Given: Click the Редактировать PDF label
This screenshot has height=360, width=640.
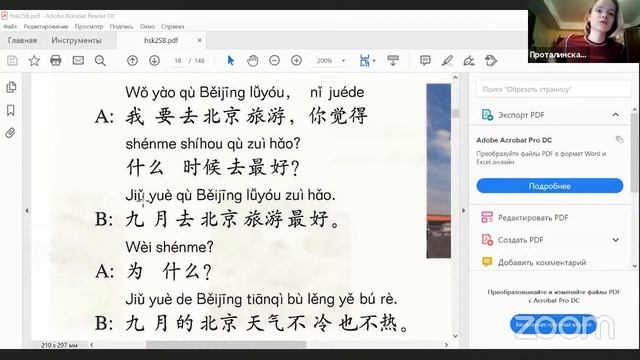Looking at the screenshot, I should 533,218.
